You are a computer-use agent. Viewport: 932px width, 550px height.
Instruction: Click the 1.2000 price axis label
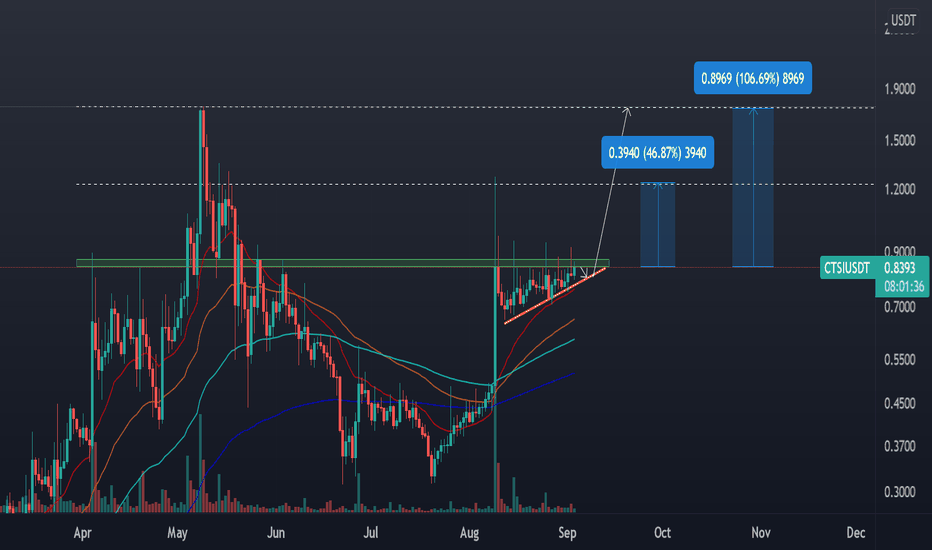coord(899,190)
